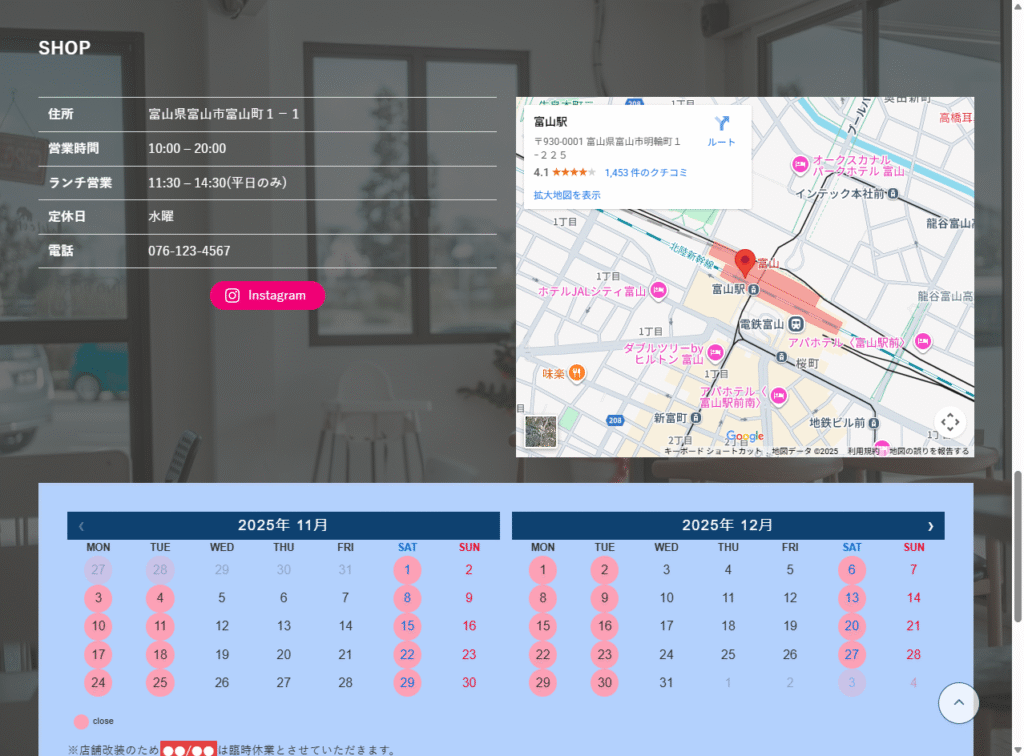Open the larger map link
The height and width of the screenshot is (756, 1024).
pyautogui.click(x=567, y=195)
